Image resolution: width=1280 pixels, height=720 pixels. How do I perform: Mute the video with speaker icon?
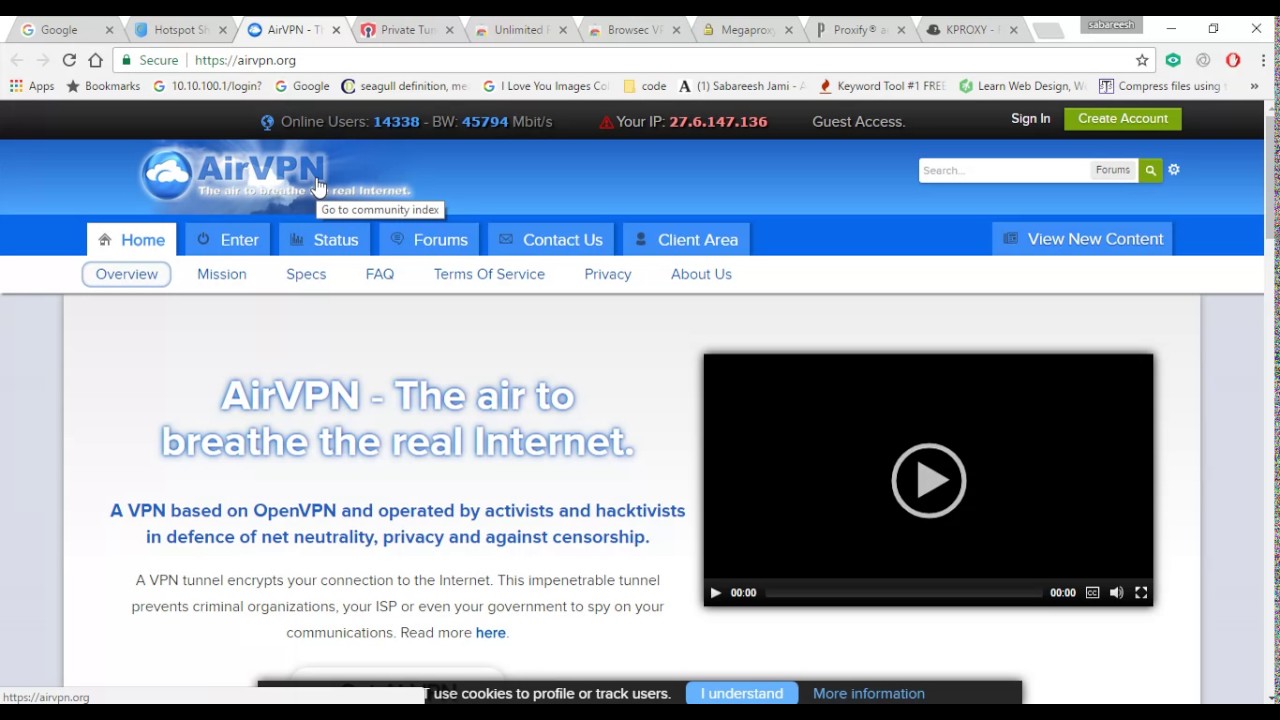[1116, 593]
